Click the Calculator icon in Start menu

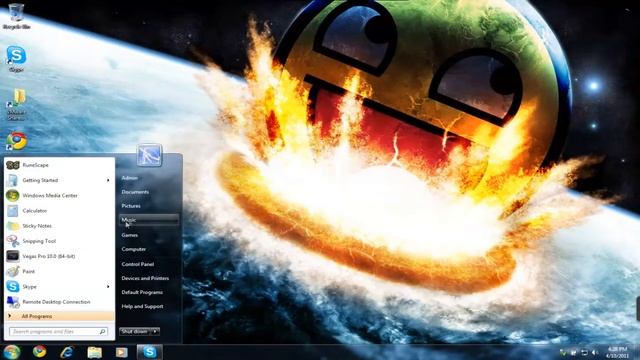pyautogui.click(x=13, y=211)
